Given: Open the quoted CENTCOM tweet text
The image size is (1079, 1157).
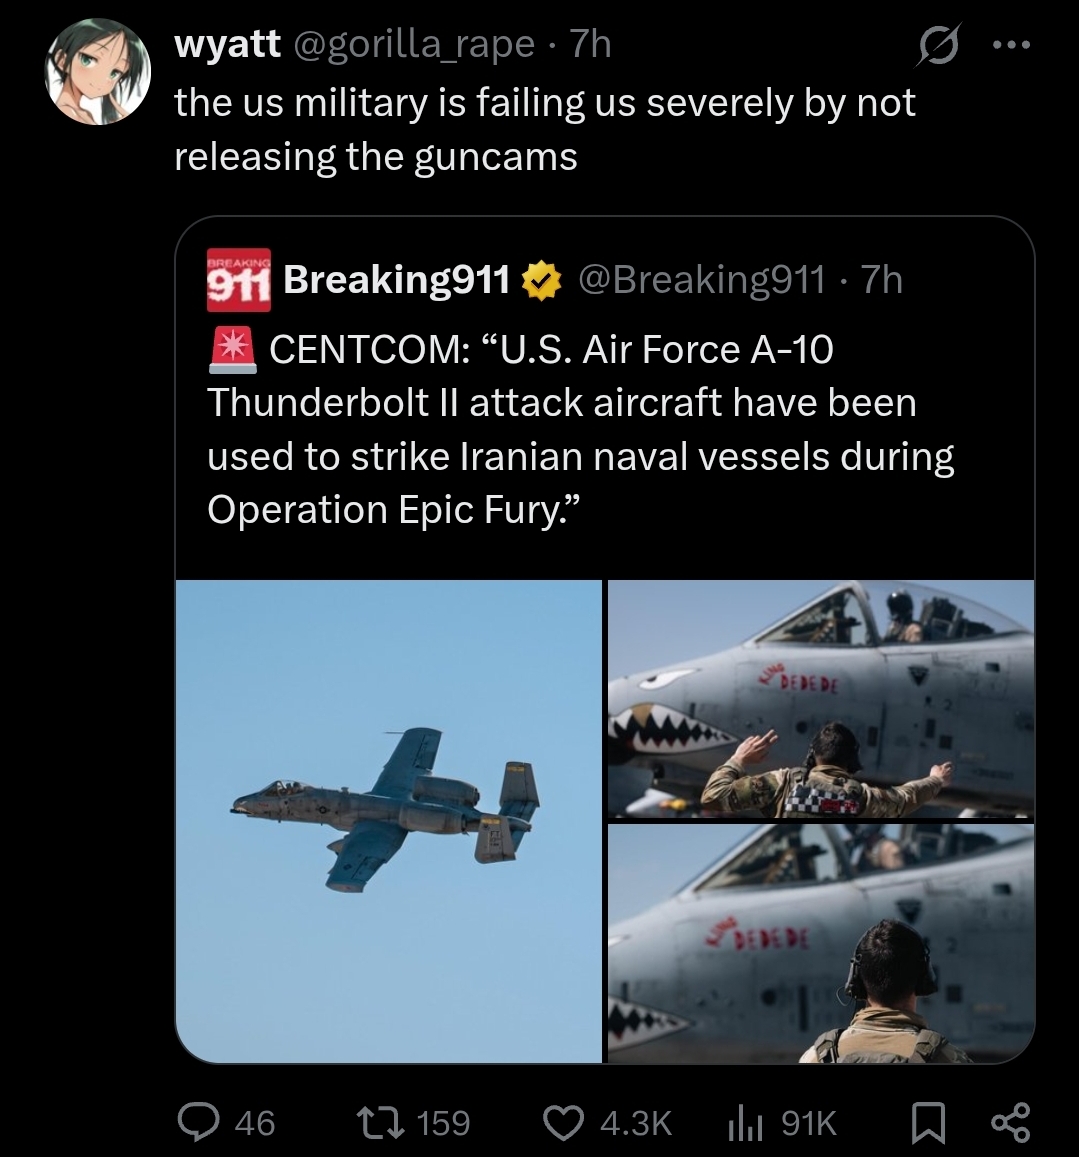Looking at the screenshot, I should tap(580, 430).
